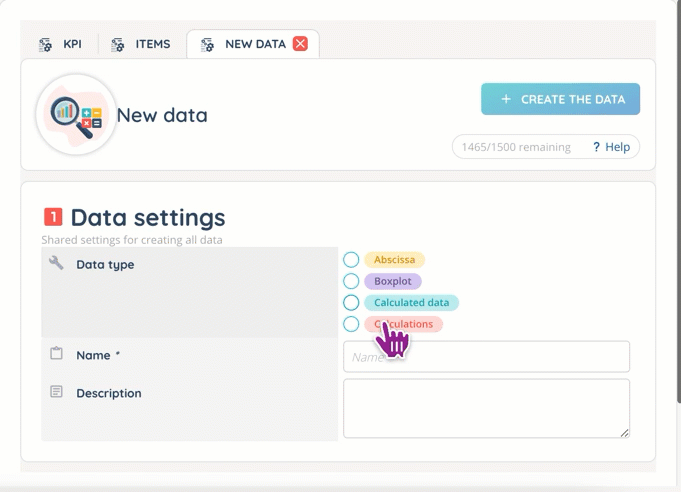Click the plus icon on Create button
The width and height of the screenshot is (681, 492).
coord(506,99)
